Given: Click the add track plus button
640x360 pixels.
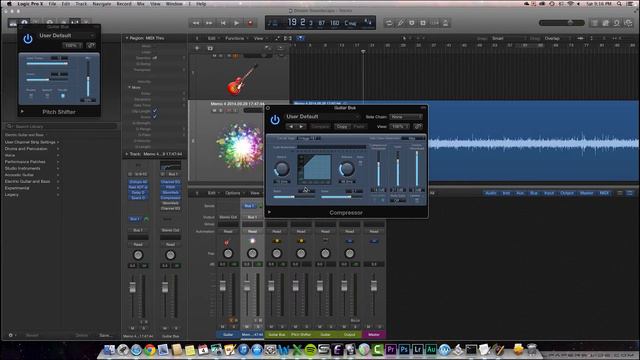Looking at the screenshot, I should (x=197, y=48).
